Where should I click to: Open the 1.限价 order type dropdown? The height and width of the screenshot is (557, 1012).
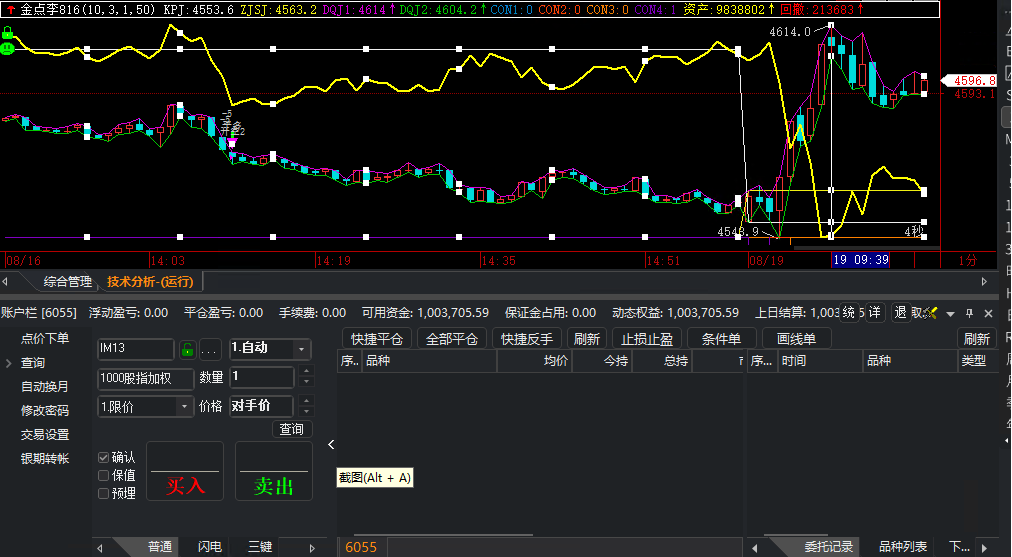184,407
